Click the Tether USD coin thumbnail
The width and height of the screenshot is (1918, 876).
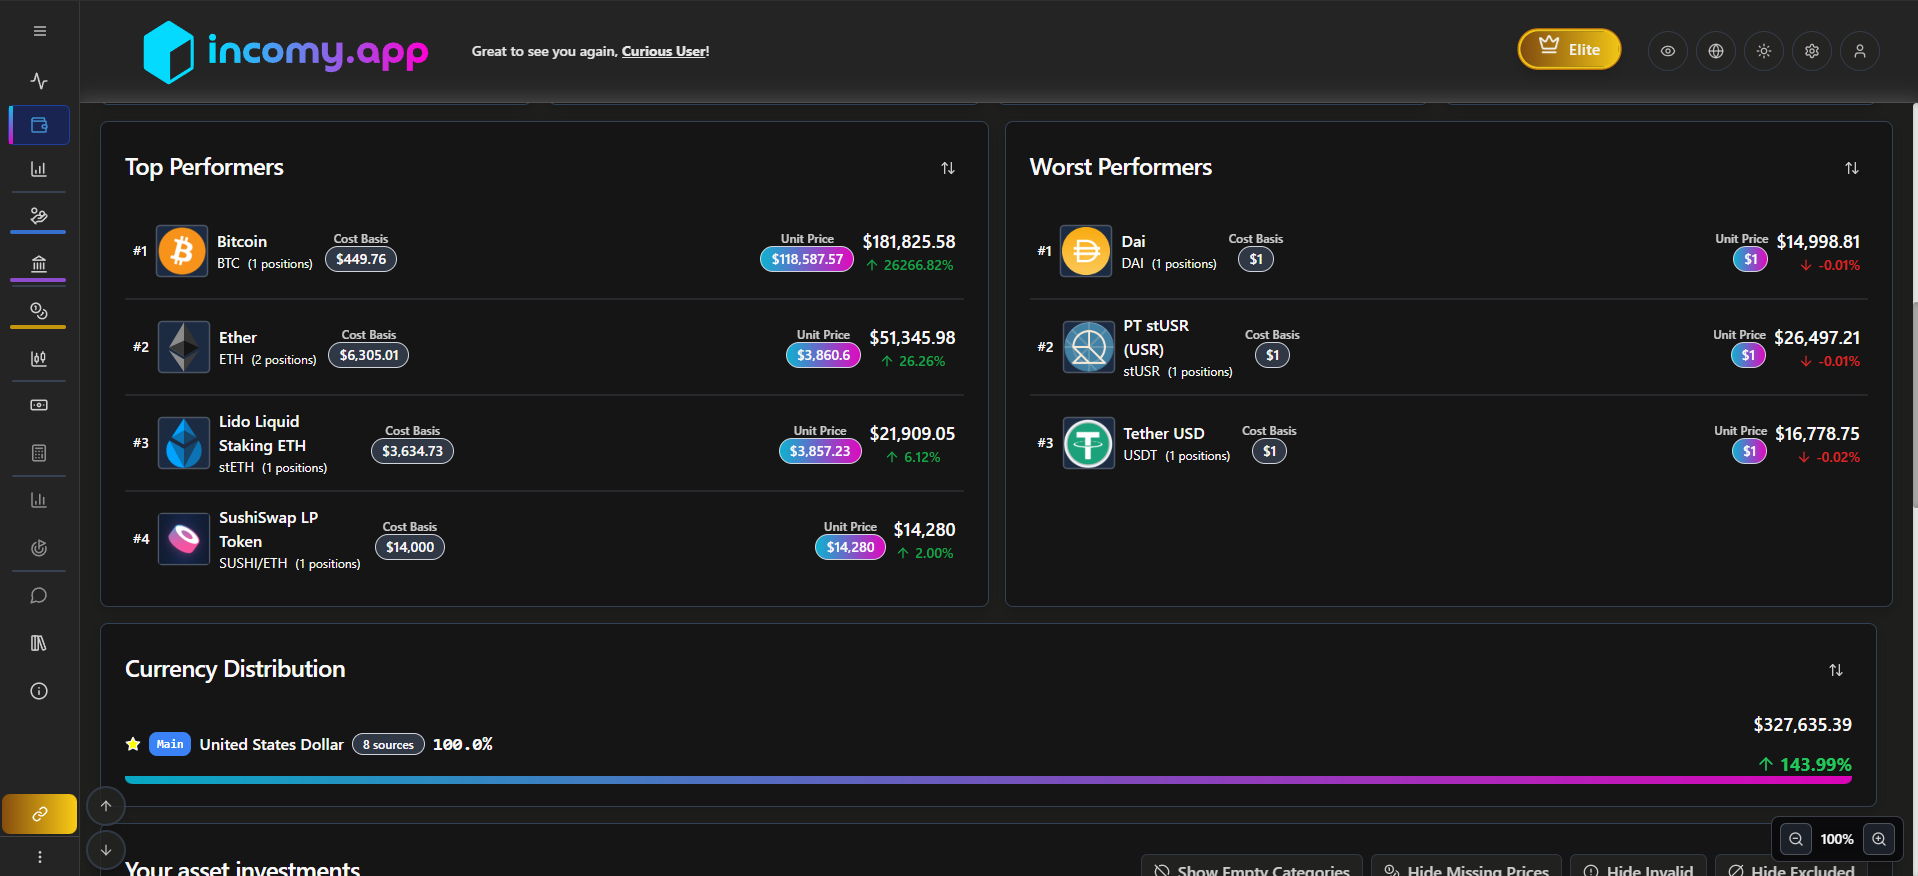tap(1088, 443)
